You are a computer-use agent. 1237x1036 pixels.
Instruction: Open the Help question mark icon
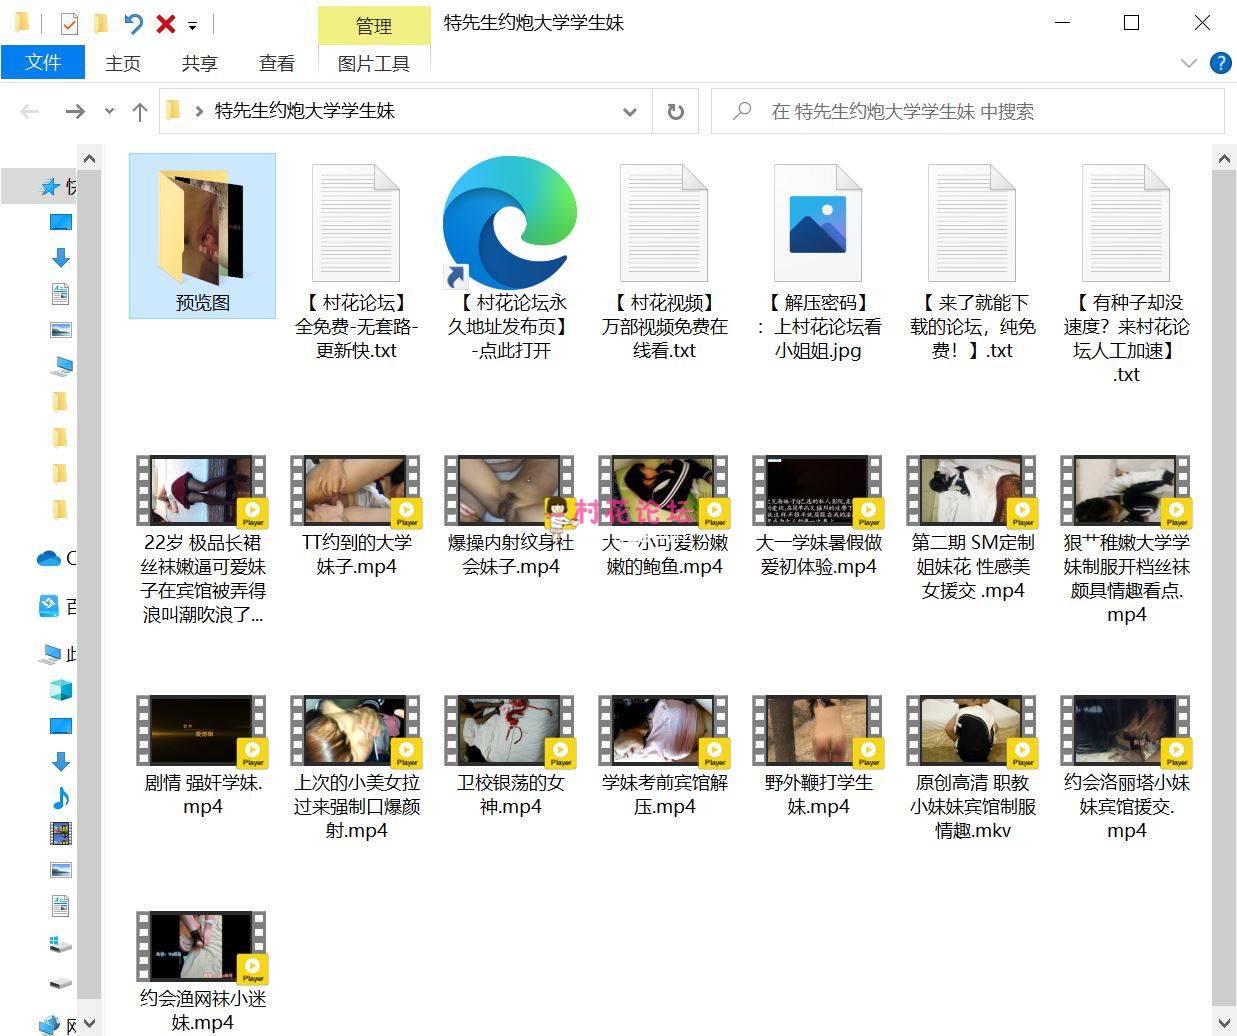point(1220,63)
